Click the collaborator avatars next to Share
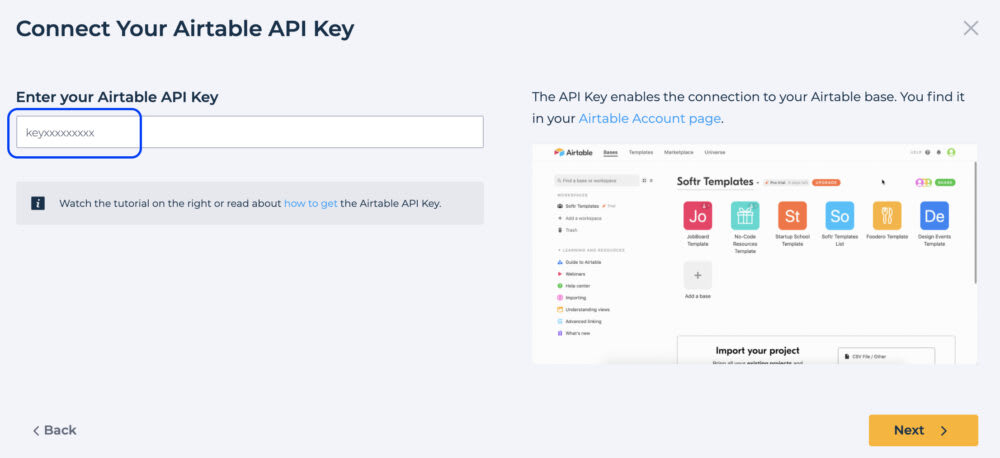Screen dimensions: 1000x458 [923, 182]
